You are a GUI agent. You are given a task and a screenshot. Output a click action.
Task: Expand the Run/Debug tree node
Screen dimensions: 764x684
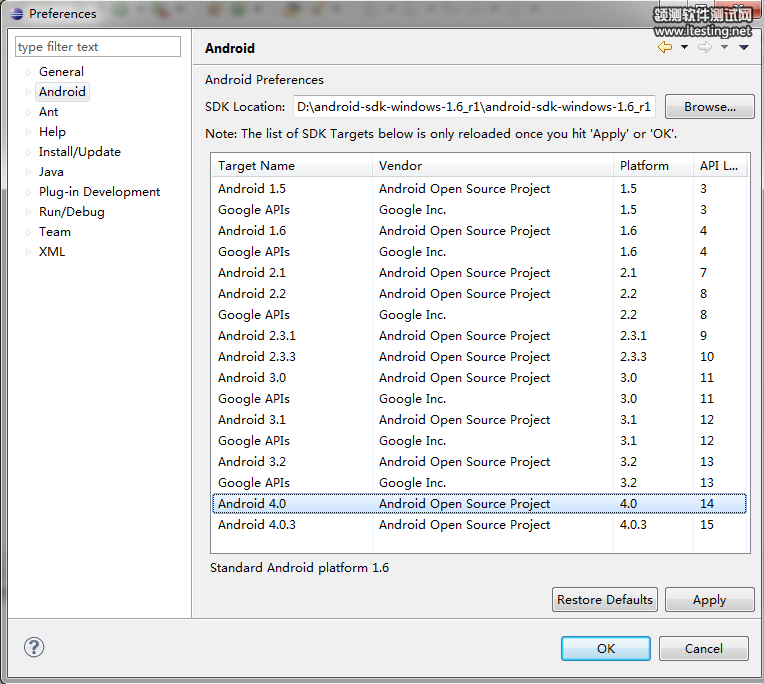click(x=28, y=212)
